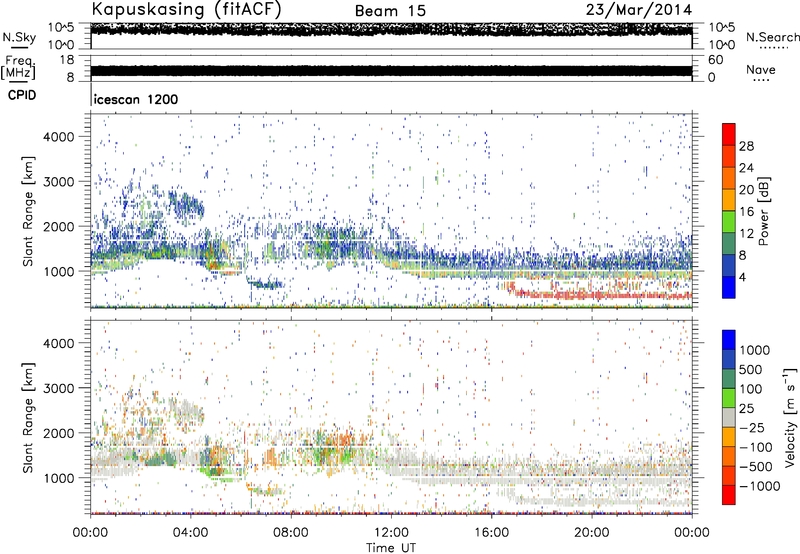This screenshot has height=554, width=800.
Task: Click power panel range tick '3000'
Action: point(59,182)
